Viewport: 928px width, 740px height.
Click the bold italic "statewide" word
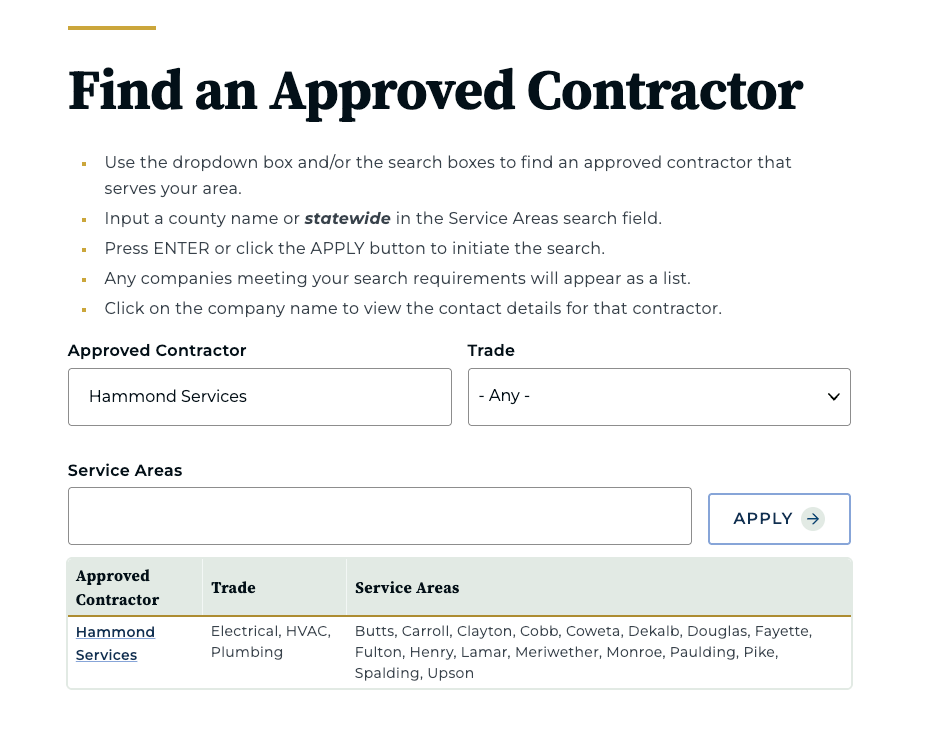pyautogui.click(x=347, y=218)
